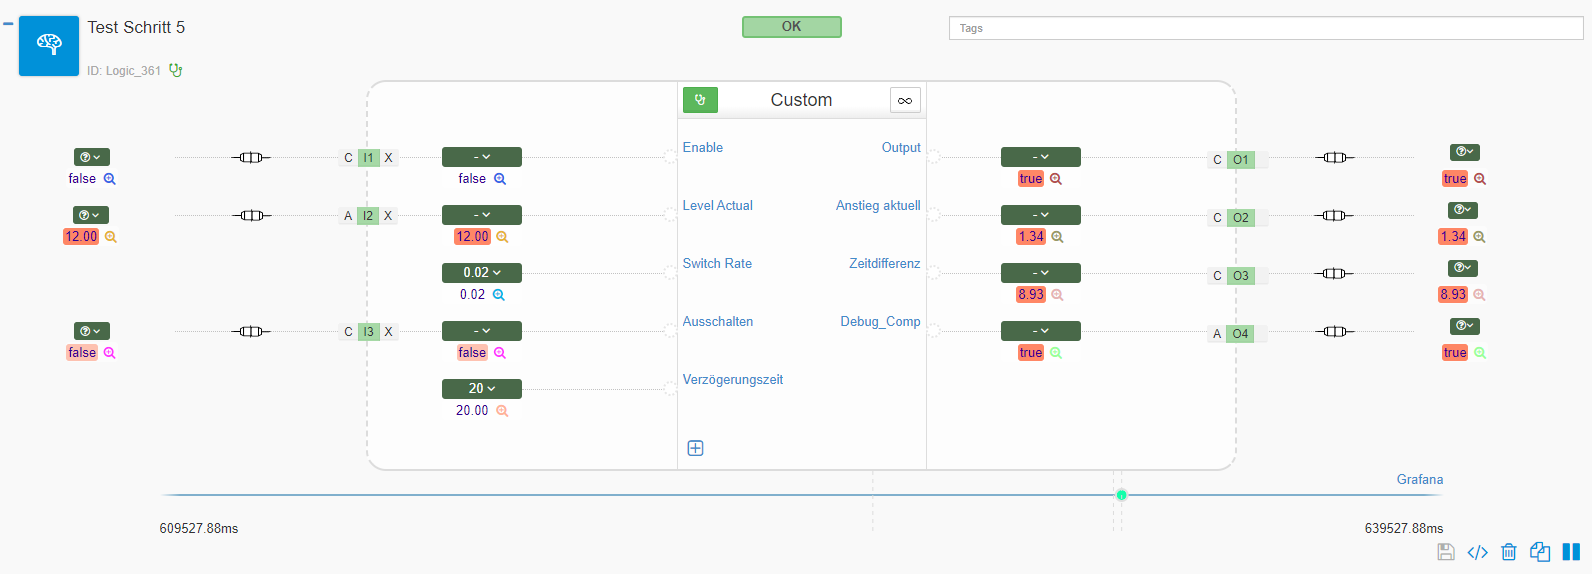This screenshot has height=574, width=1592.
Task: Open the Verzögerungszeit 20 value dropdown
Action: pos(482,389)
